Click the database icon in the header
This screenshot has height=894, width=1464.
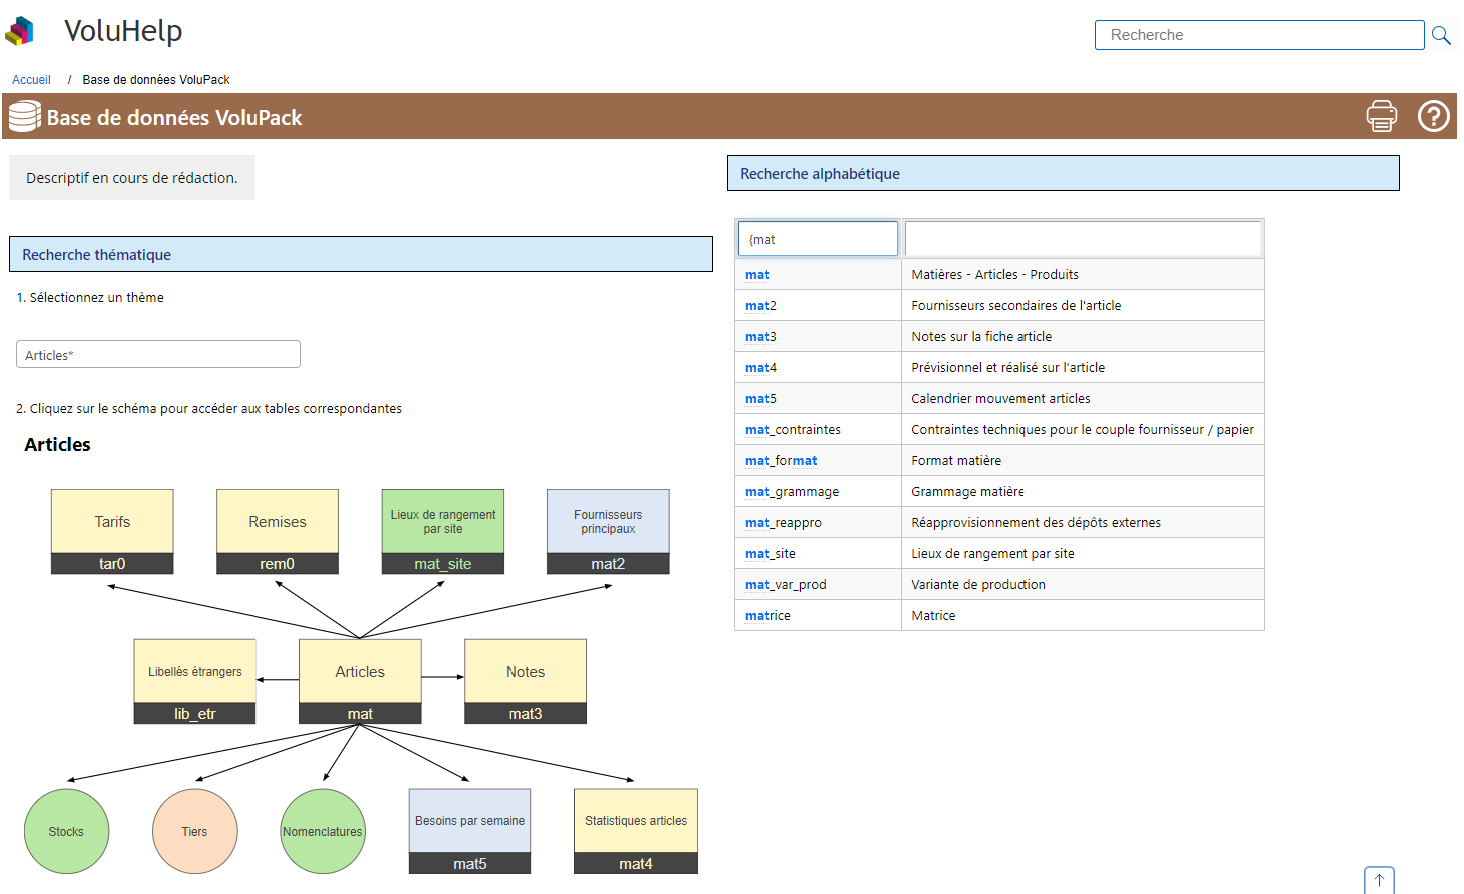coord(25,117)
